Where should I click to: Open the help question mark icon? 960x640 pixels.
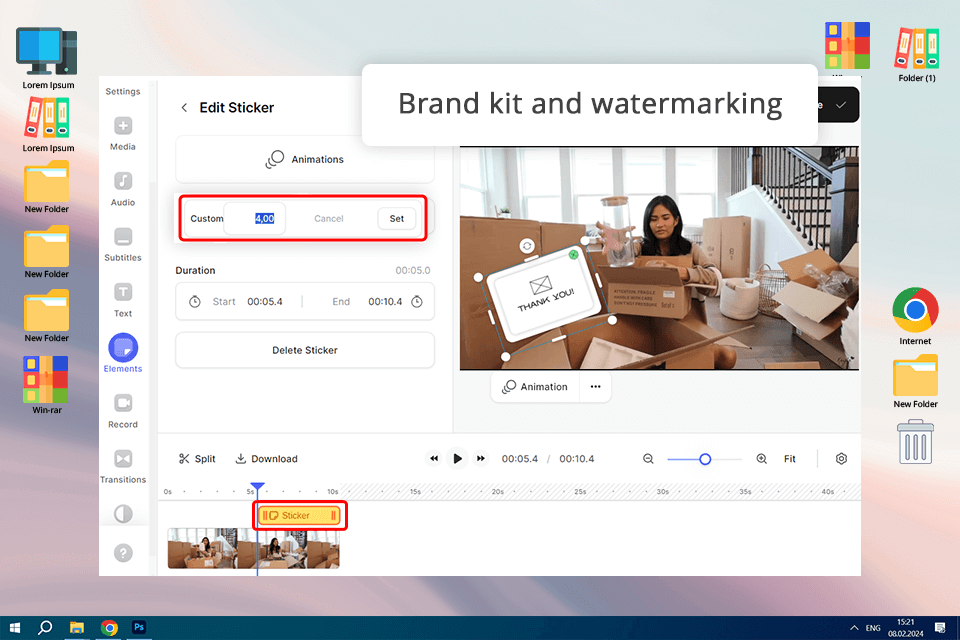123,553
